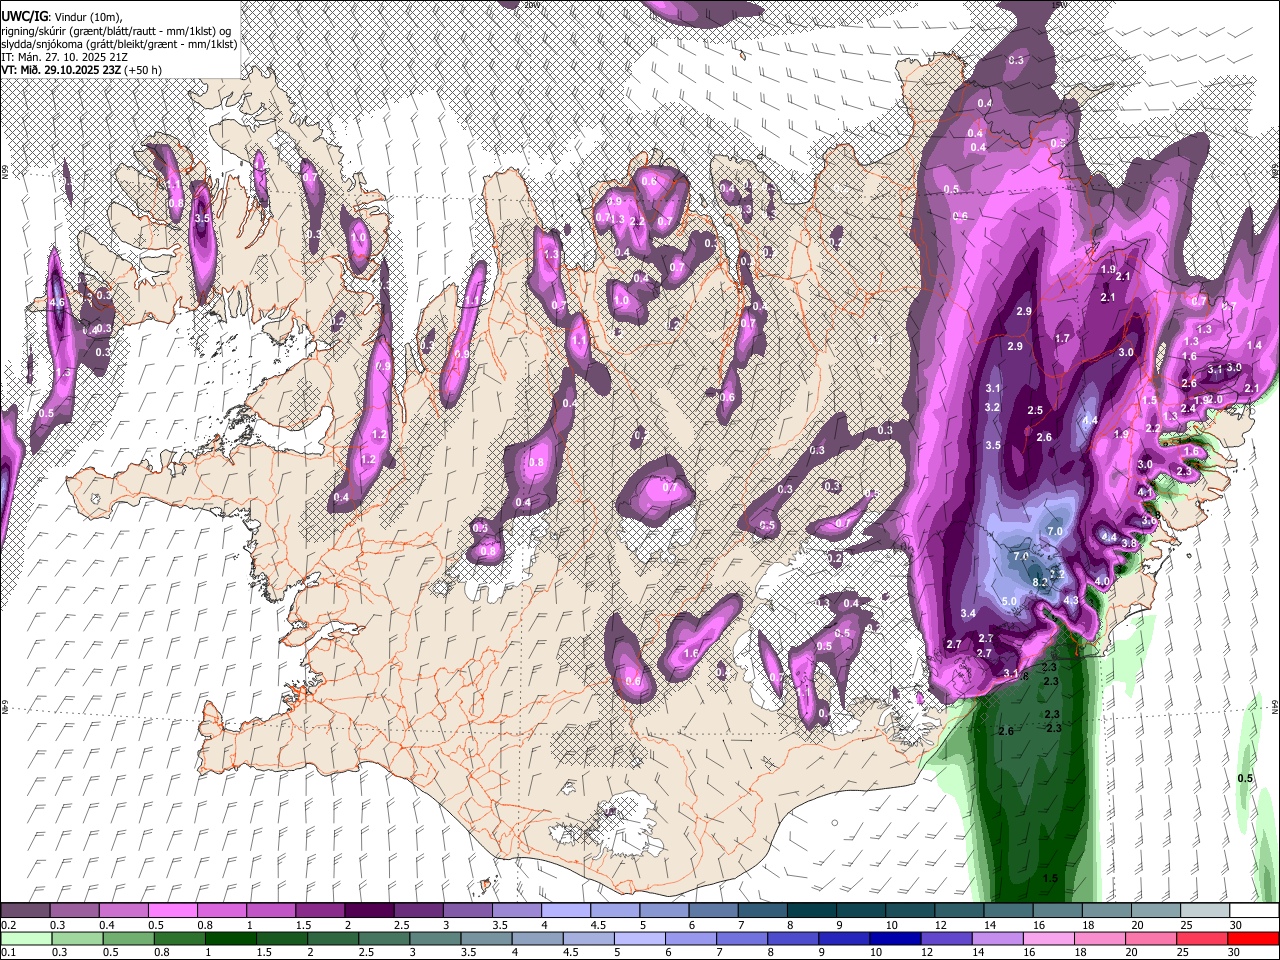Click the 4.0 precipitation value on the map

1102,581
